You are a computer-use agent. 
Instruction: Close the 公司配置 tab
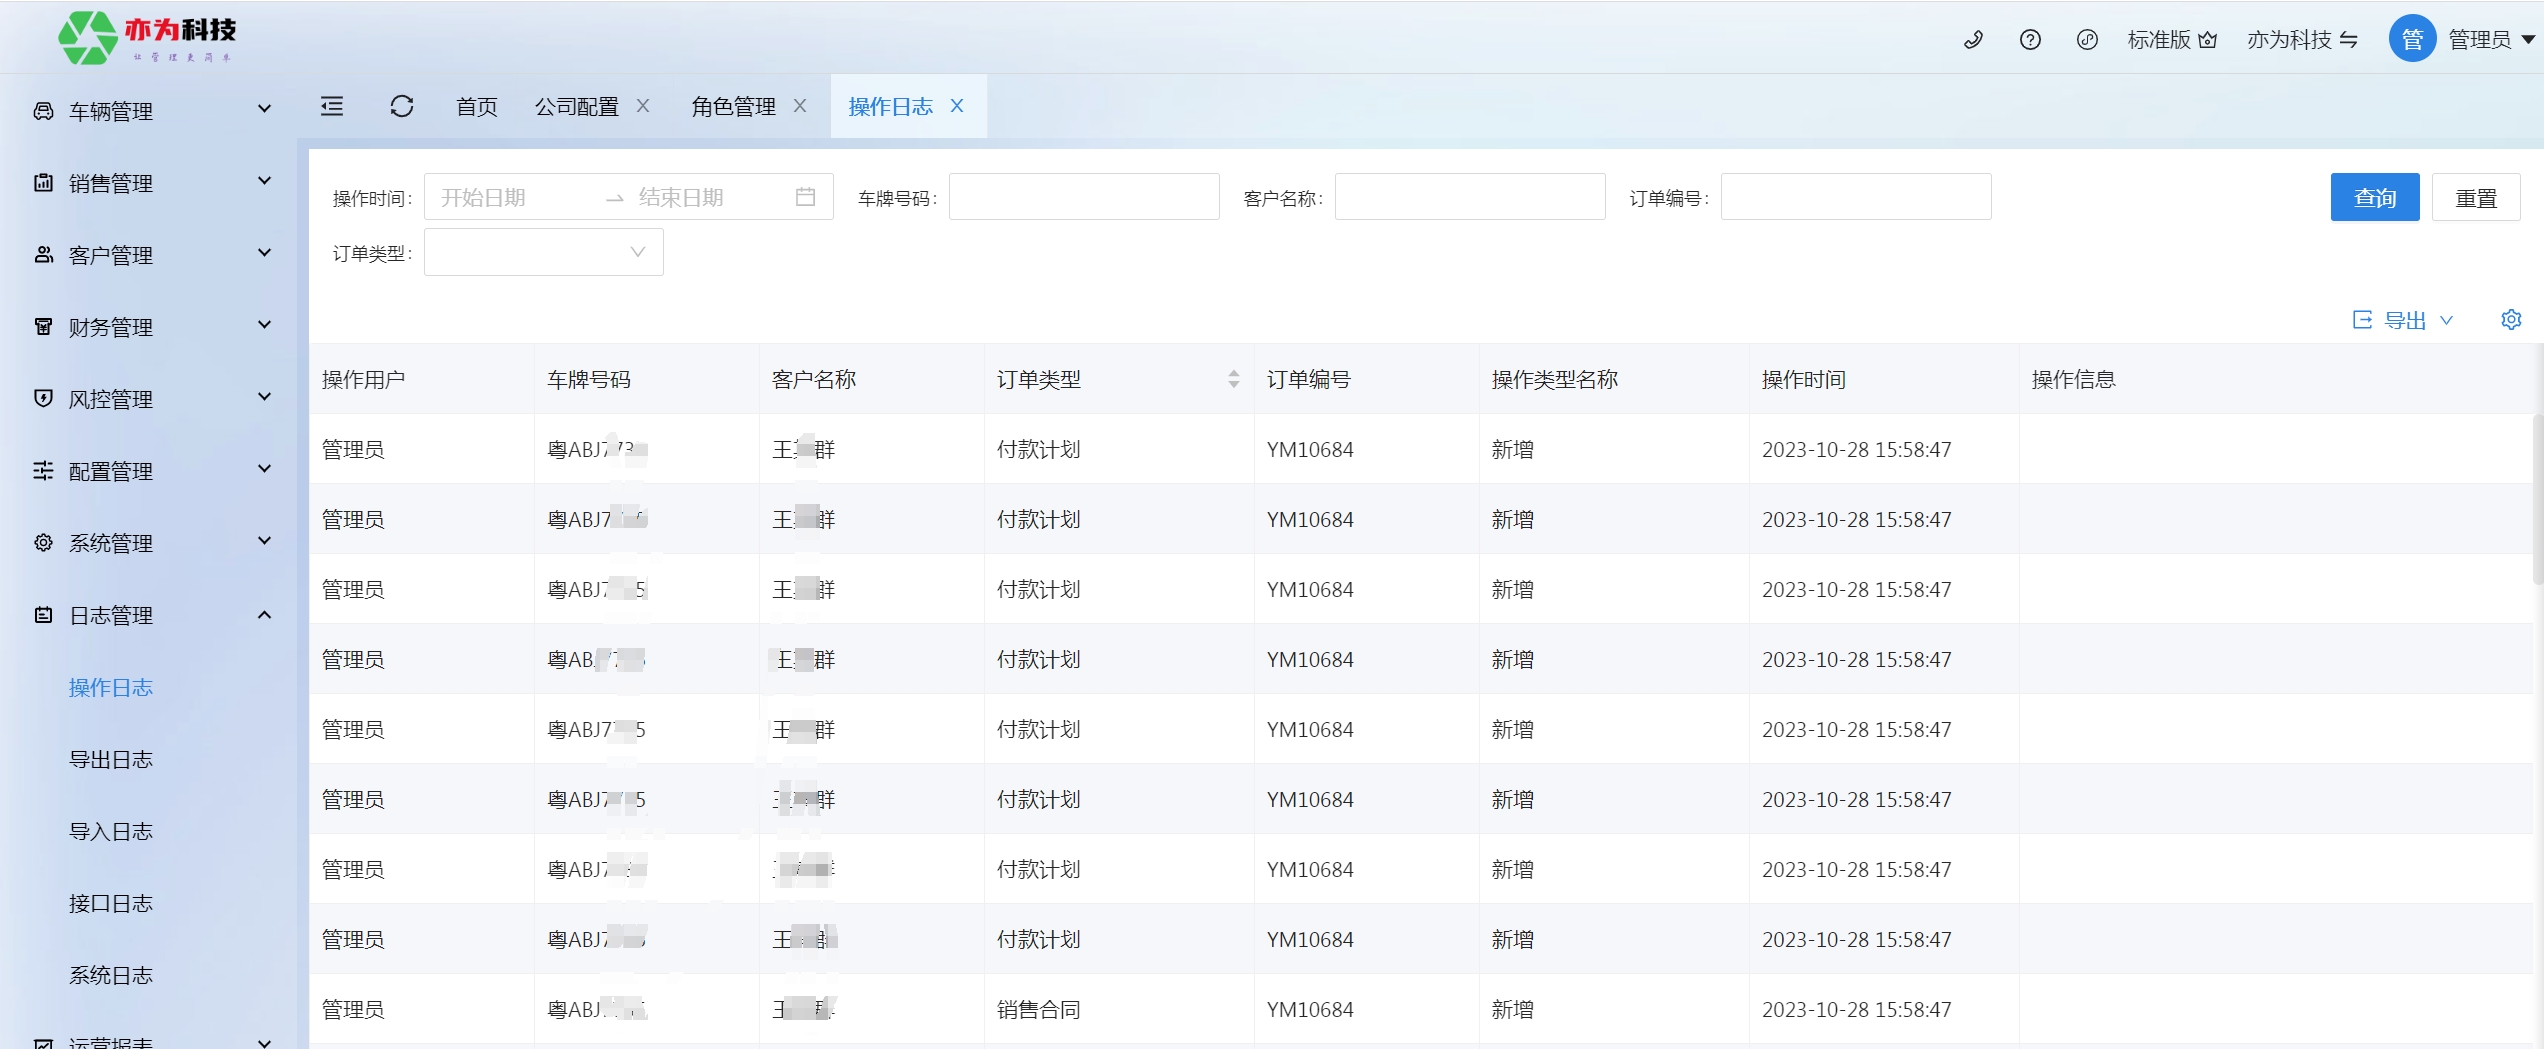(x=643, y=106)
